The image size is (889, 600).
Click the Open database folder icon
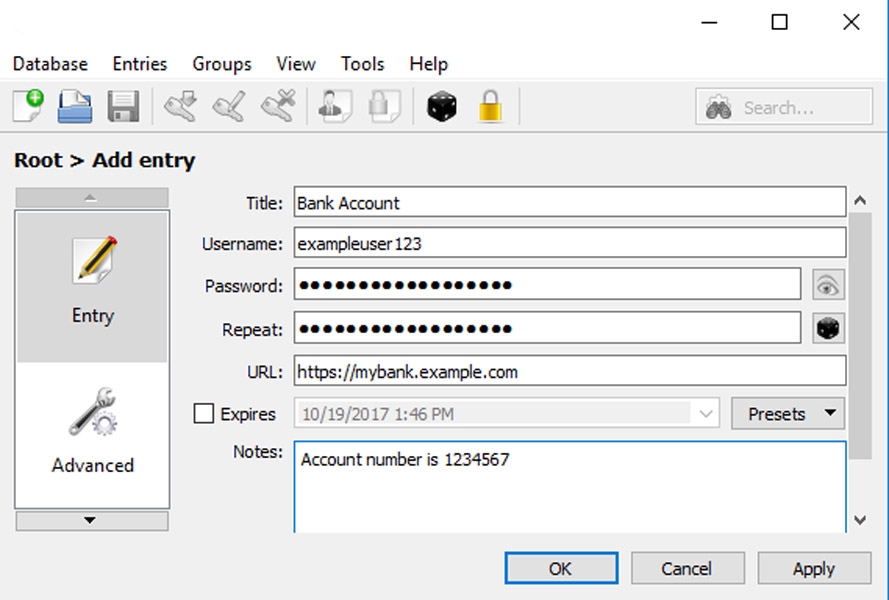(x=75, y=106)
